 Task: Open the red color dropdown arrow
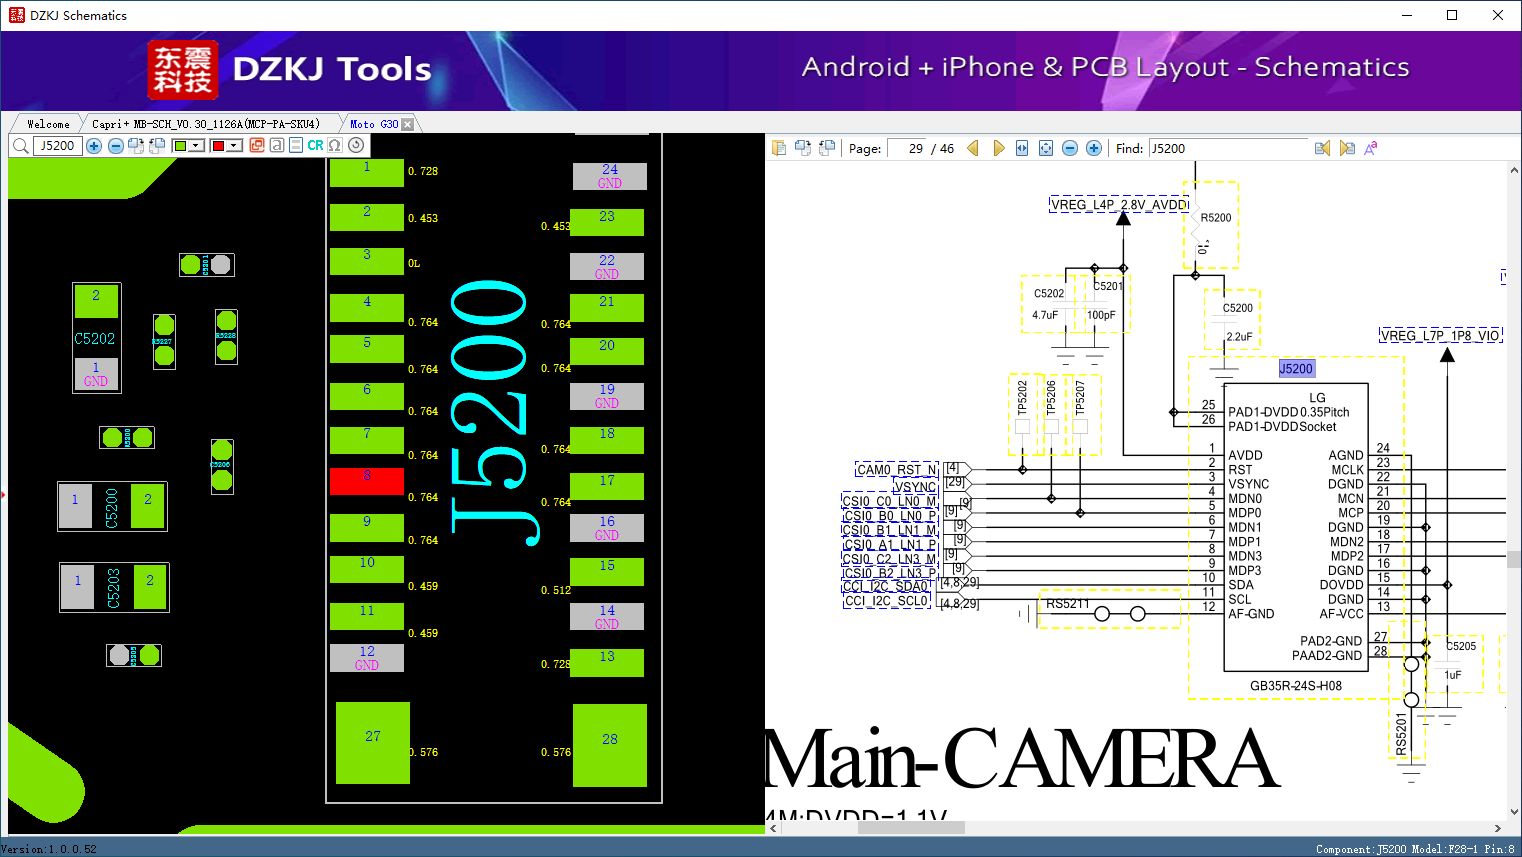pos(235,146)
